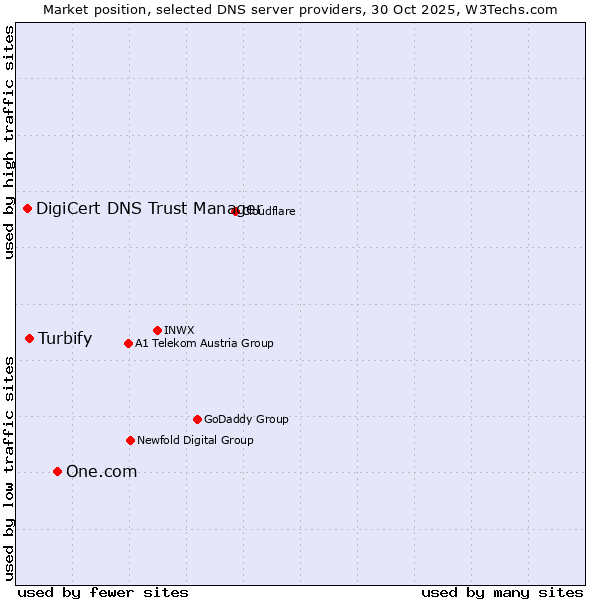Click the INWX label text
The image size is (600, 600).
point(179,330)
